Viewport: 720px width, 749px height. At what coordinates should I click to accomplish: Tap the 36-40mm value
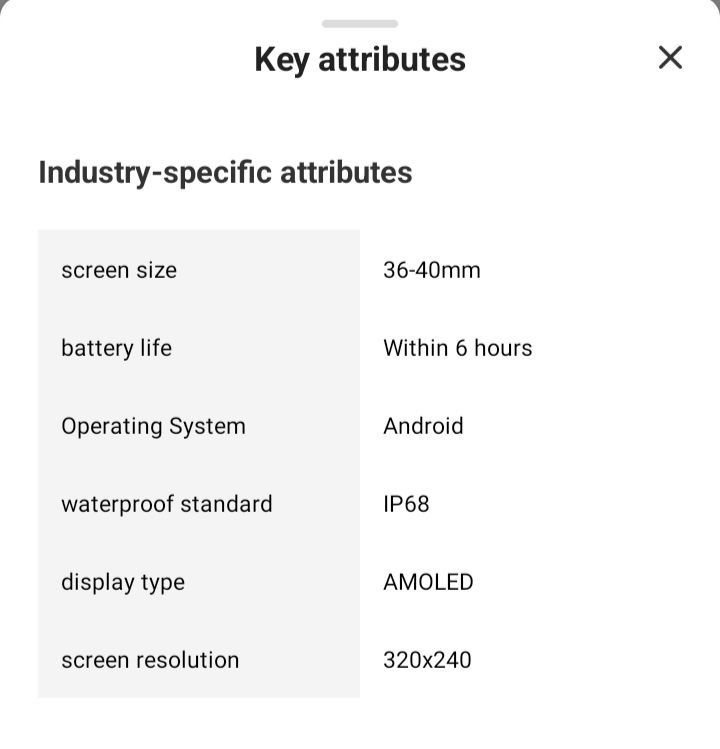[x=432, y=270]
